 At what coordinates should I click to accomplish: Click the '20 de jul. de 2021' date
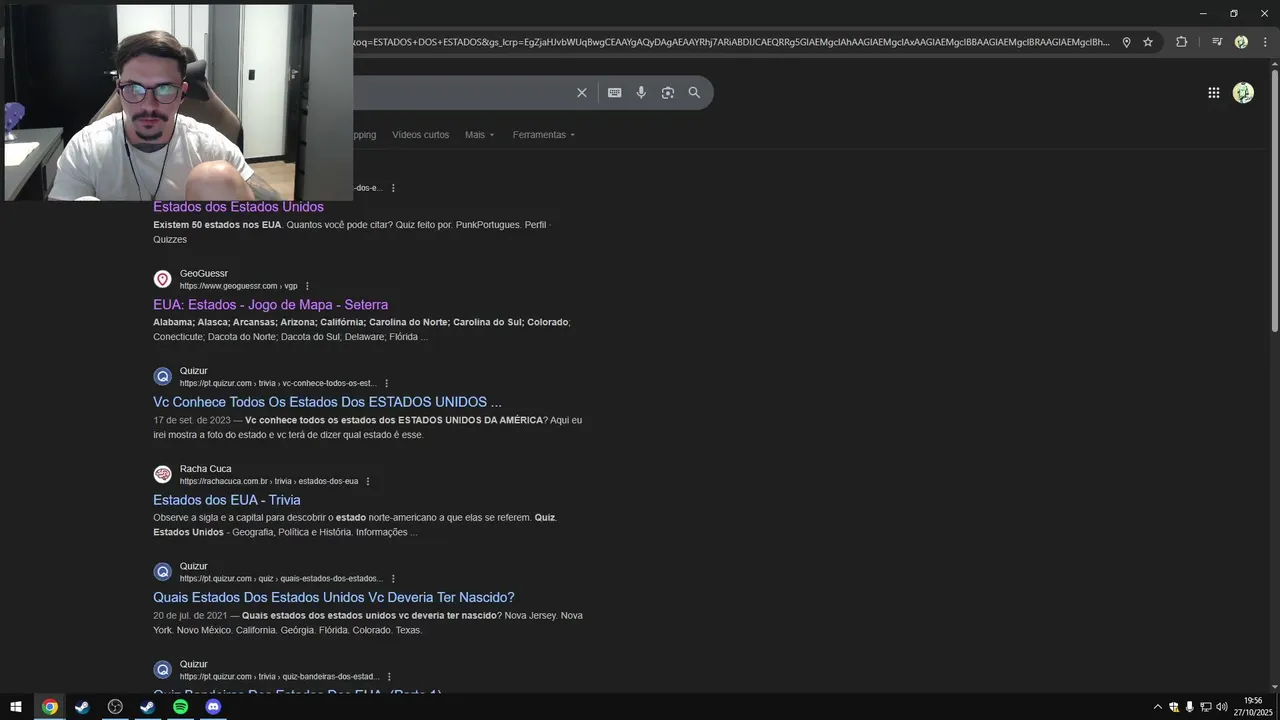(x=190, y=615)
